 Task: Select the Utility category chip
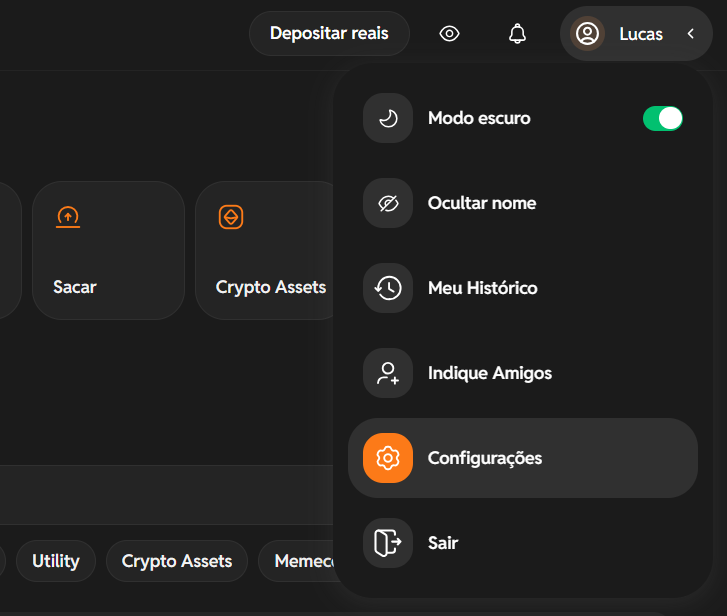[x=56, y=561]
